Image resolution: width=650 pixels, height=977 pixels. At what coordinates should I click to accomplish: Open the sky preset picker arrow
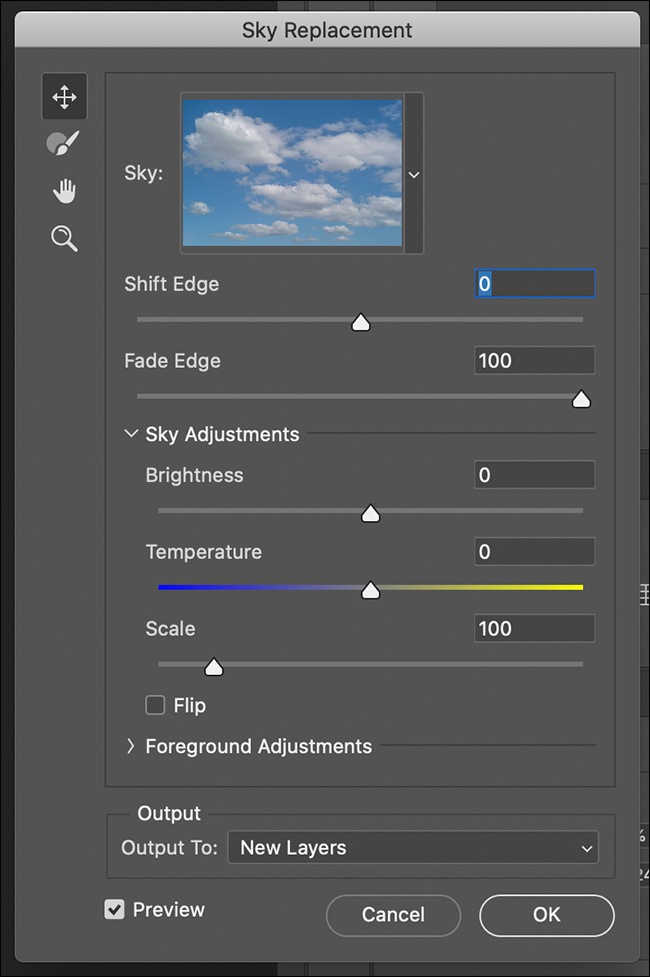point(414,174)
